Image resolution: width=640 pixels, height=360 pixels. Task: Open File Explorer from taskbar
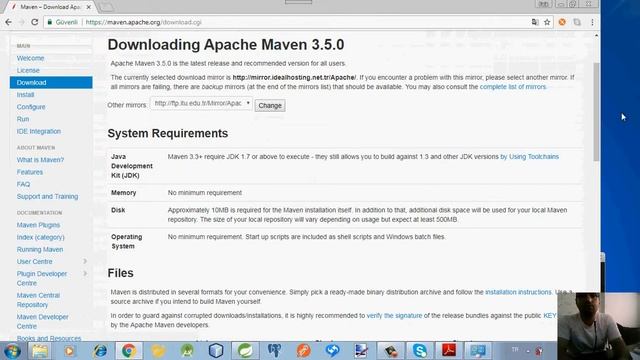pos(40,351)
